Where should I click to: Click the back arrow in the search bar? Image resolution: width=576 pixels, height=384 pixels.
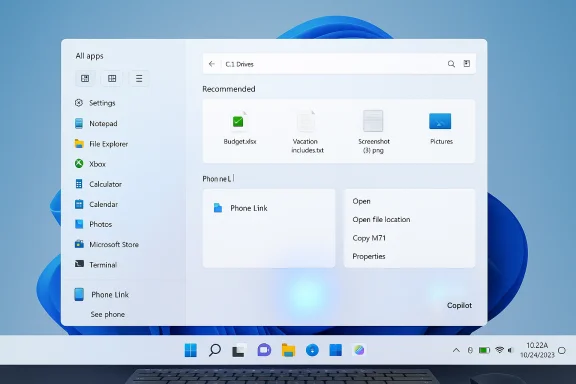pyautogui.click(x=212, y=64)
